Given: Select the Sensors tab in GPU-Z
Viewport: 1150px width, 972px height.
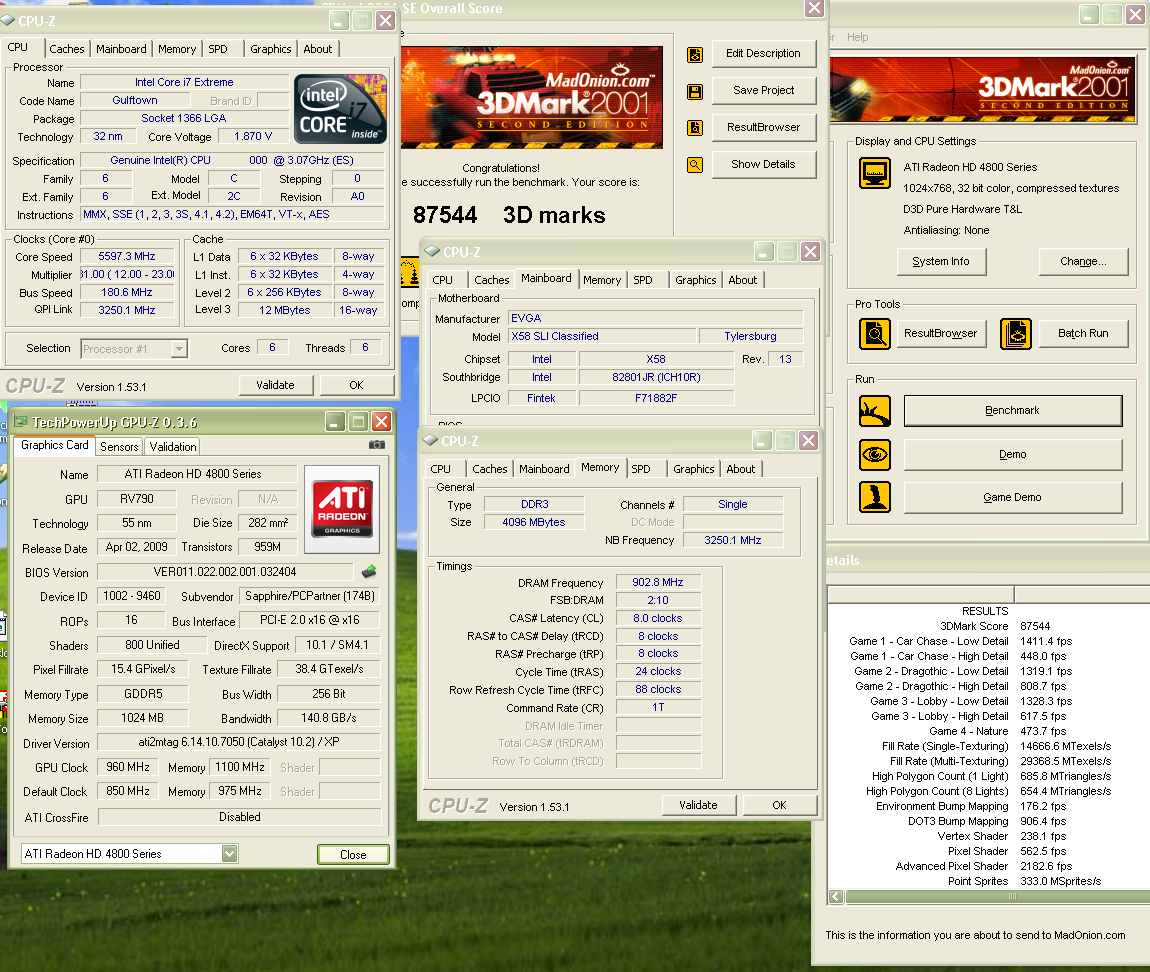Looking at the screenshot, I should 119,447.
